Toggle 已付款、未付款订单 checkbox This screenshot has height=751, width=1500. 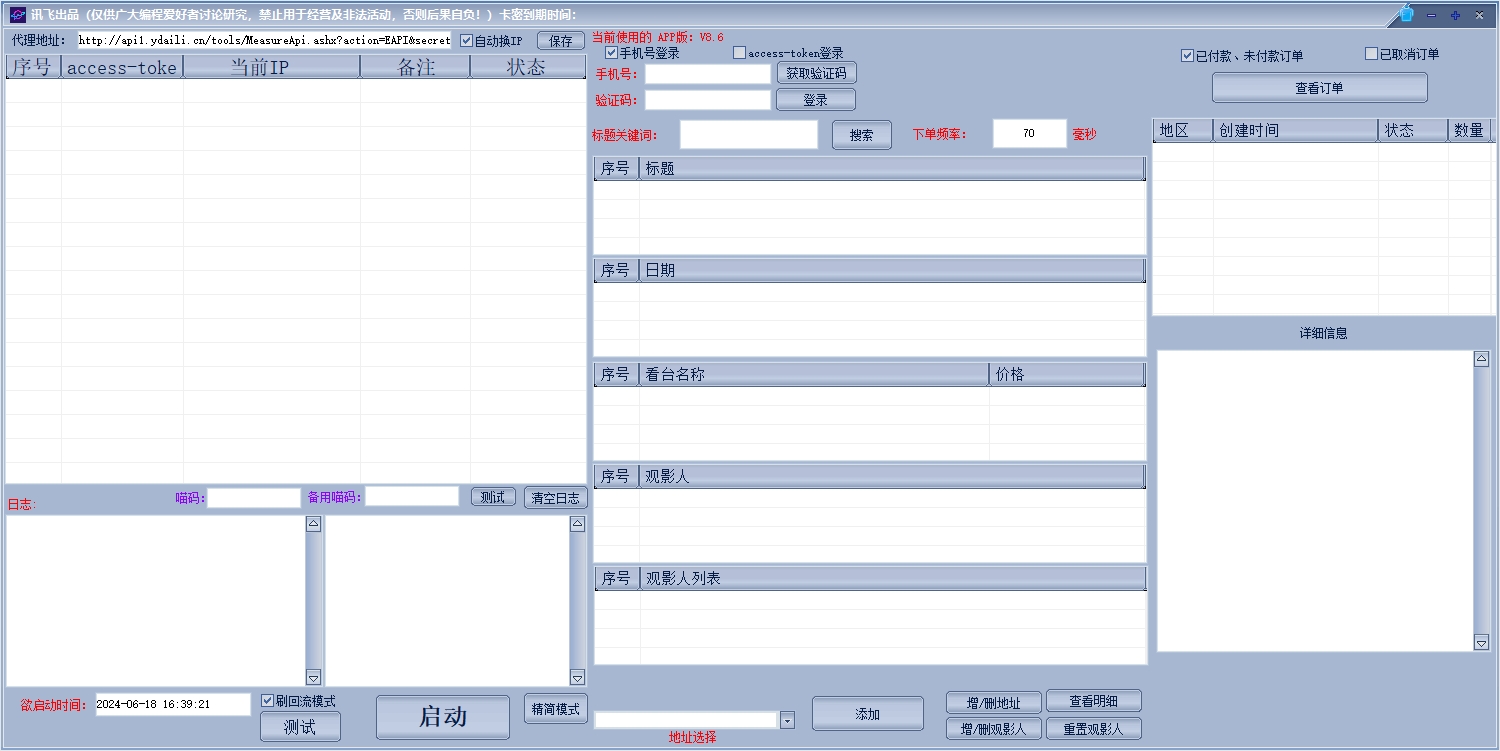coord(1187,56)
